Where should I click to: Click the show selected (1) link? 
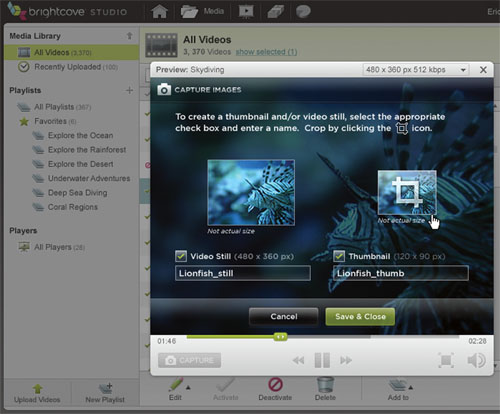click(x=266, y=52)
